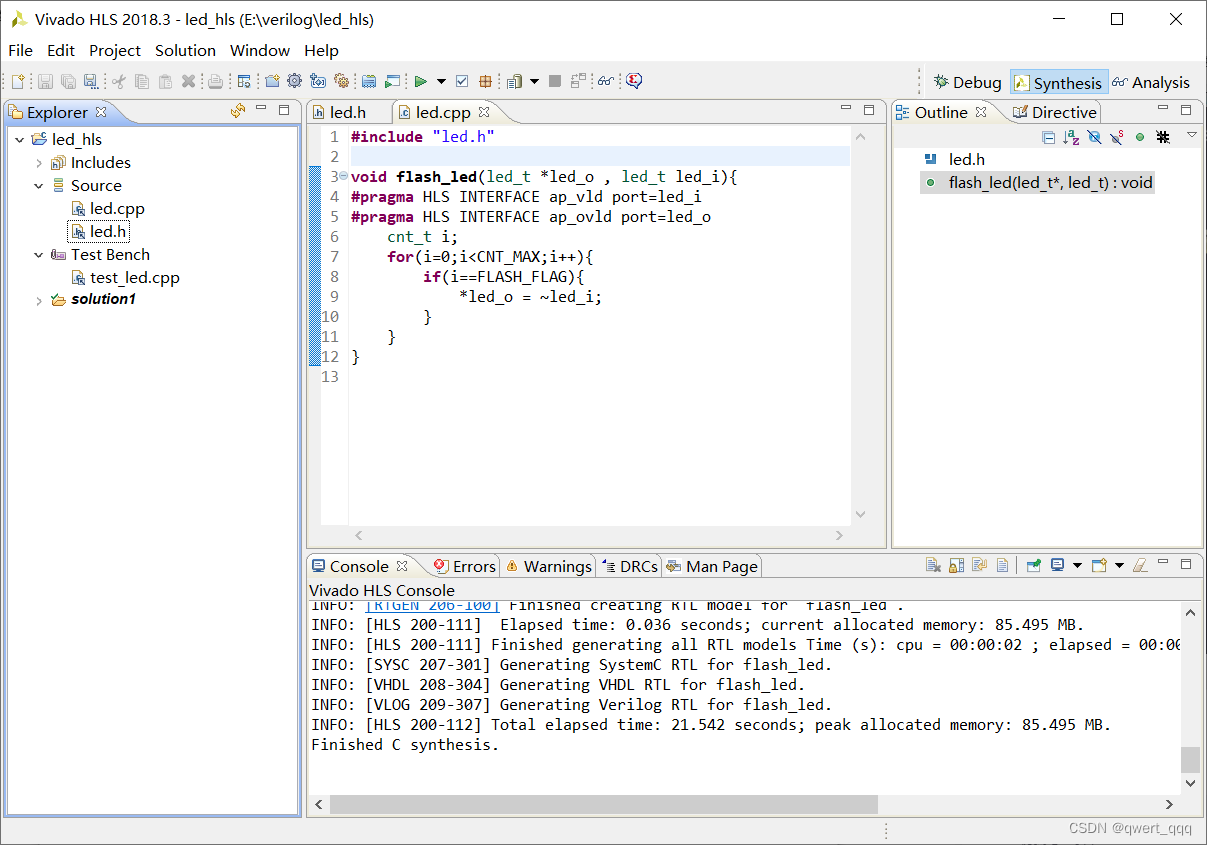Click Group Includes grid icon in Outline
1207x845 pixels.
[1163, 137]
